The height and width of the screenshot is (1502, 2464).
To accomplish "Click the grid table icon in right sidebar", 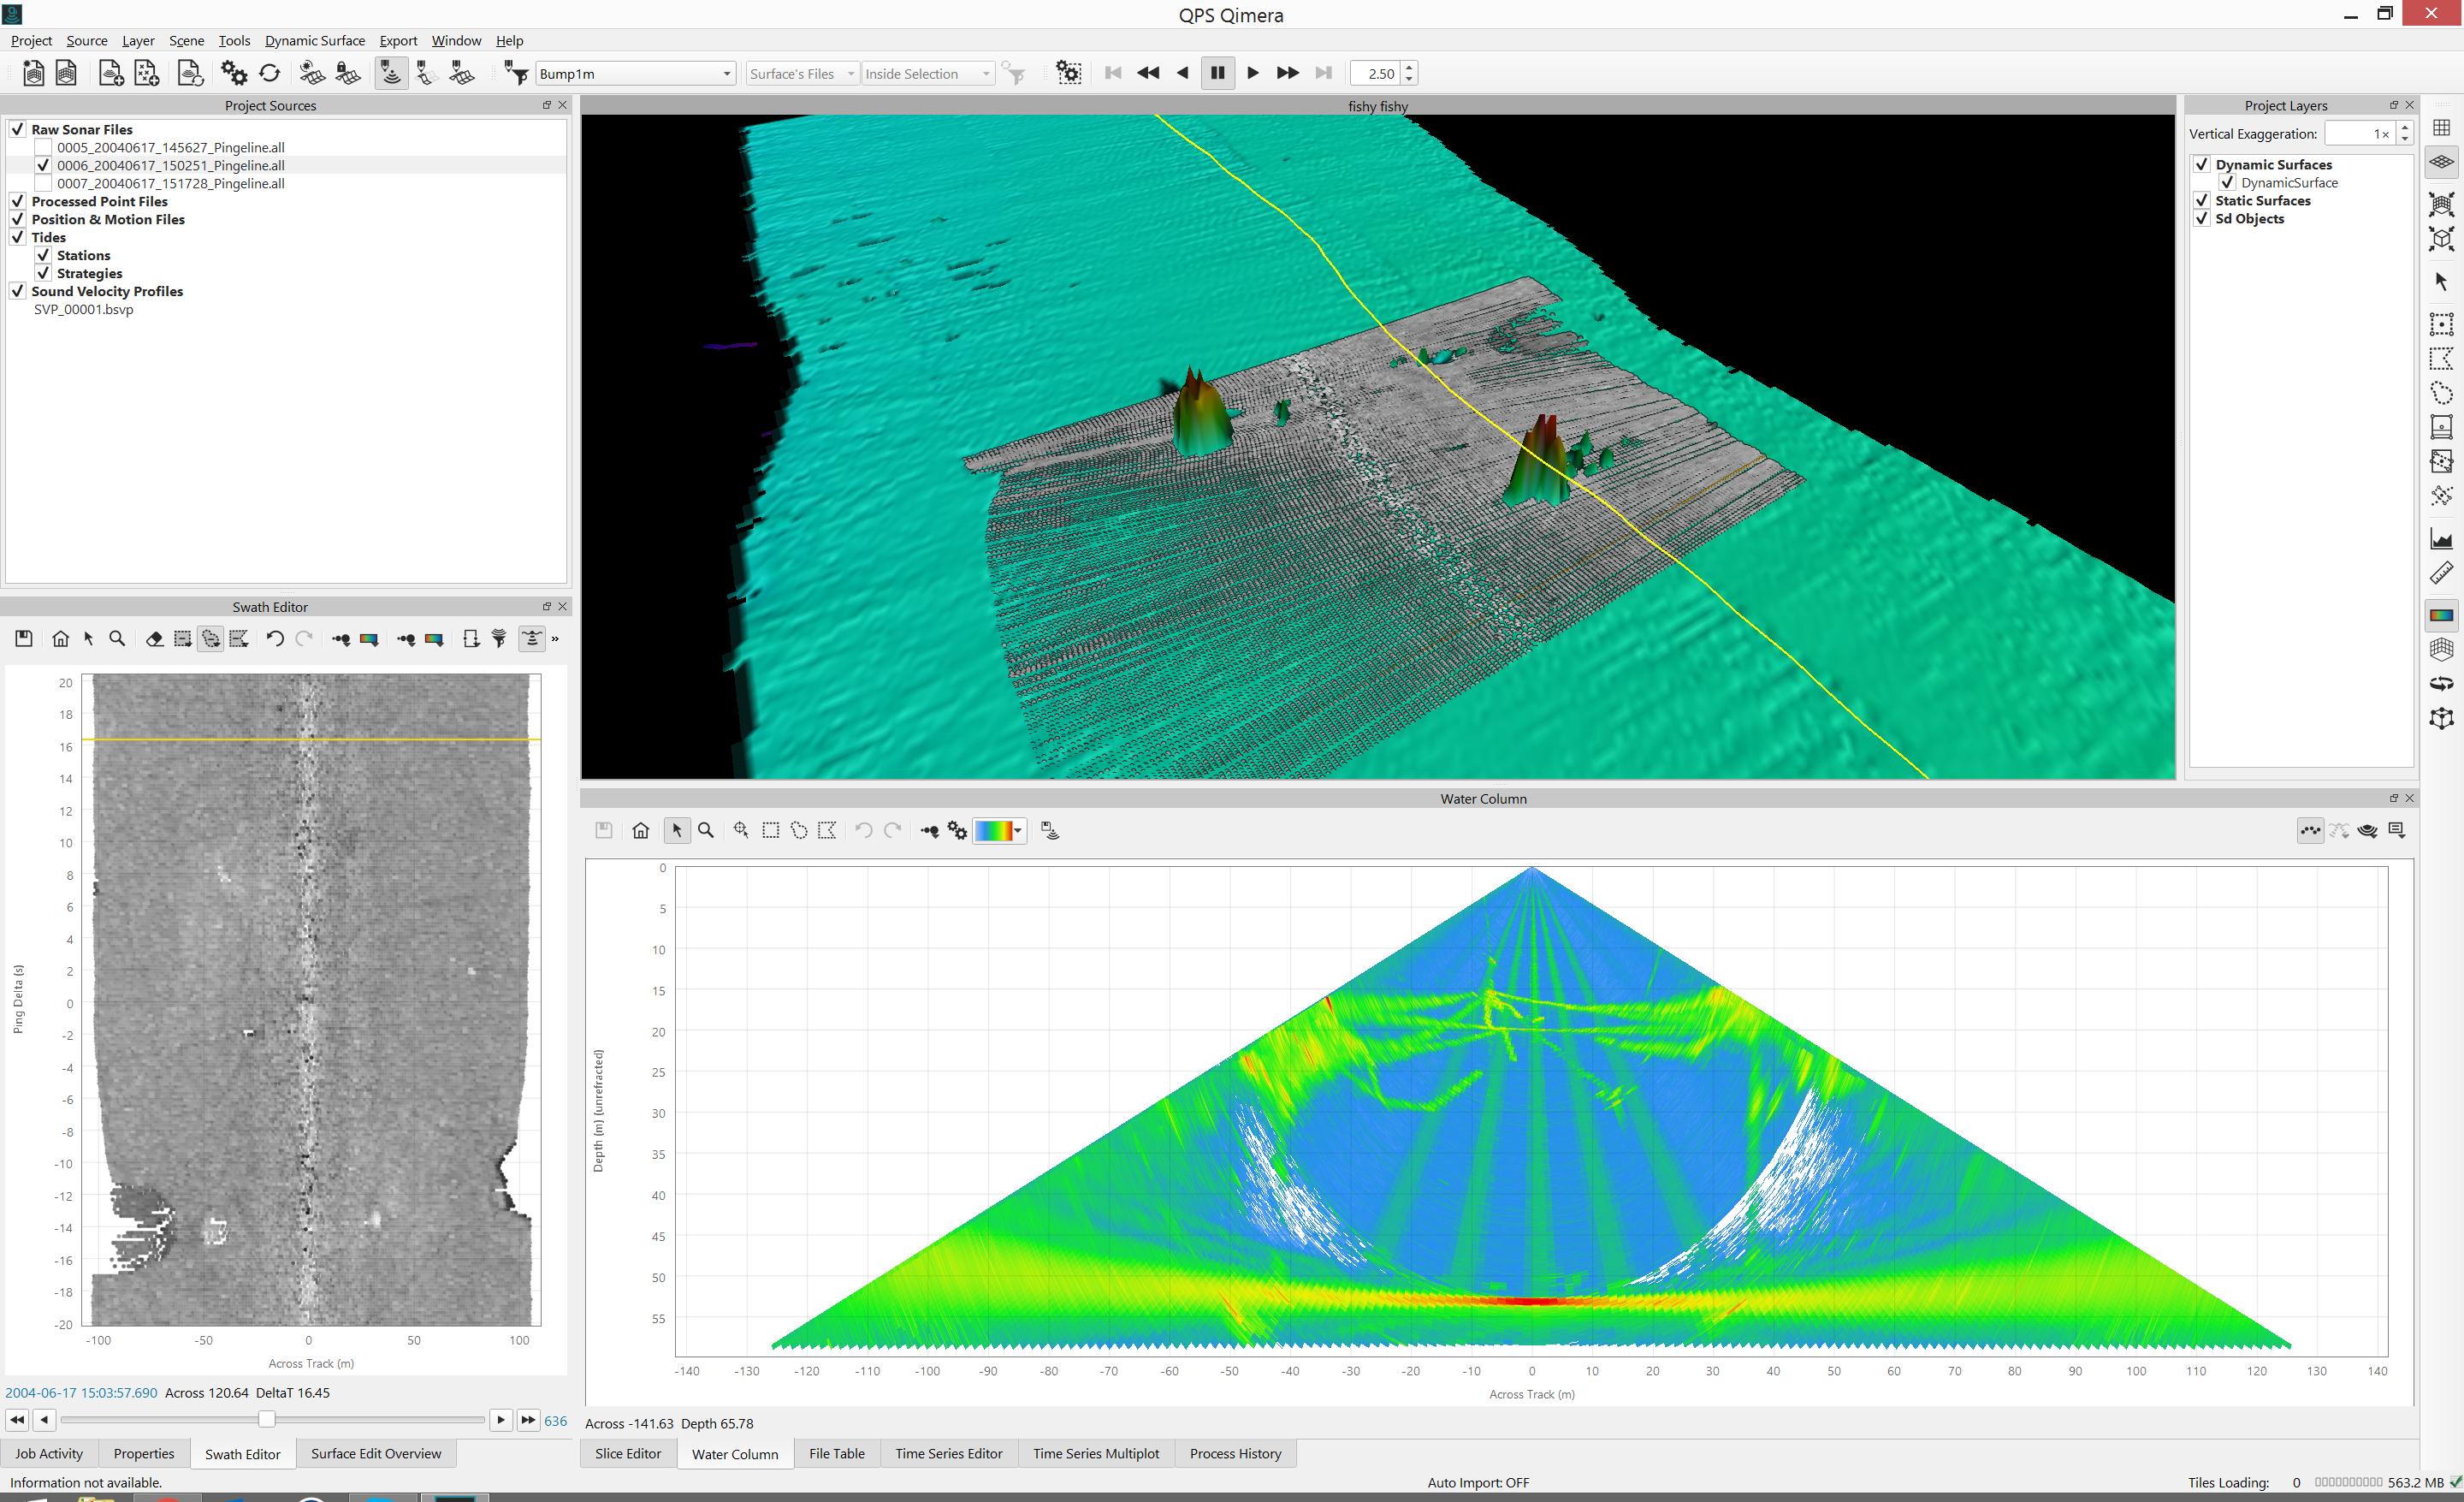I will pyautogui.click(x=2441, y=128).
